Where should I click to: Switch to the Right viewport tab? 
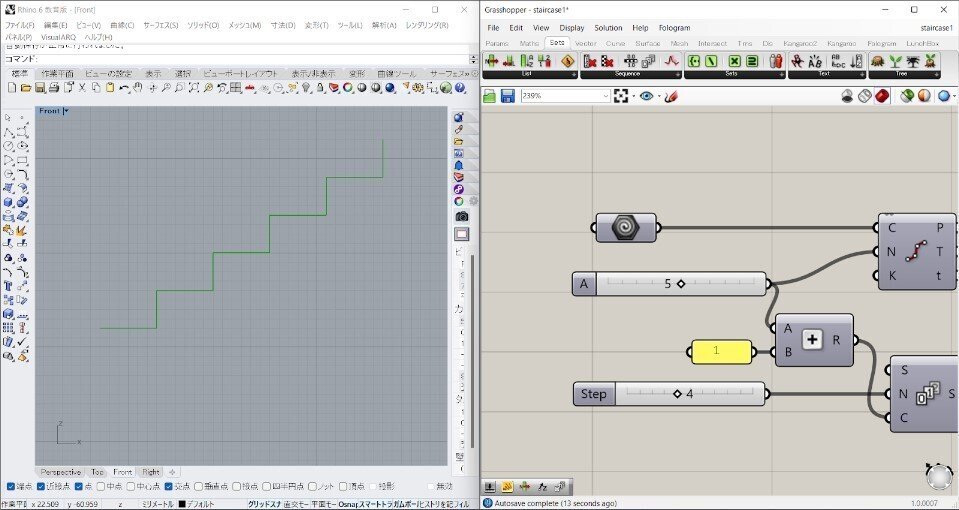150,472
